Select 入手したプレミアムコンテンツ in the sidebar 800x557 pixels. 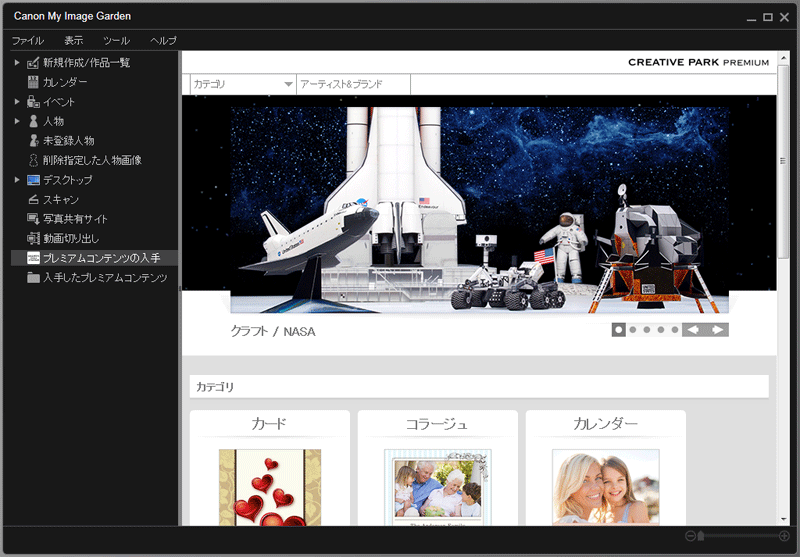pyautogui.click(x=94, y=277)
